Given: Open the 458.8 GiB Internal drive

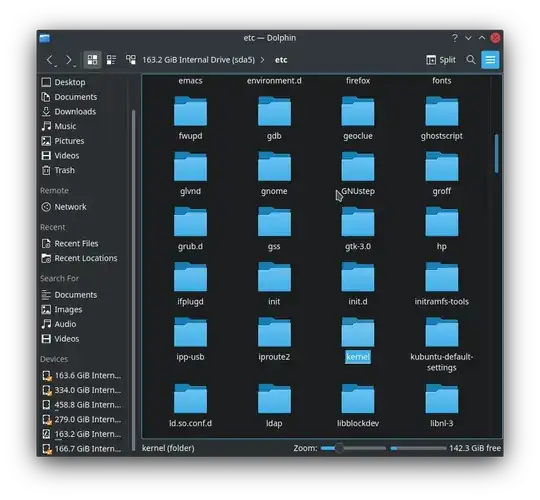Looking at the screenshot, I should (83, 405).
